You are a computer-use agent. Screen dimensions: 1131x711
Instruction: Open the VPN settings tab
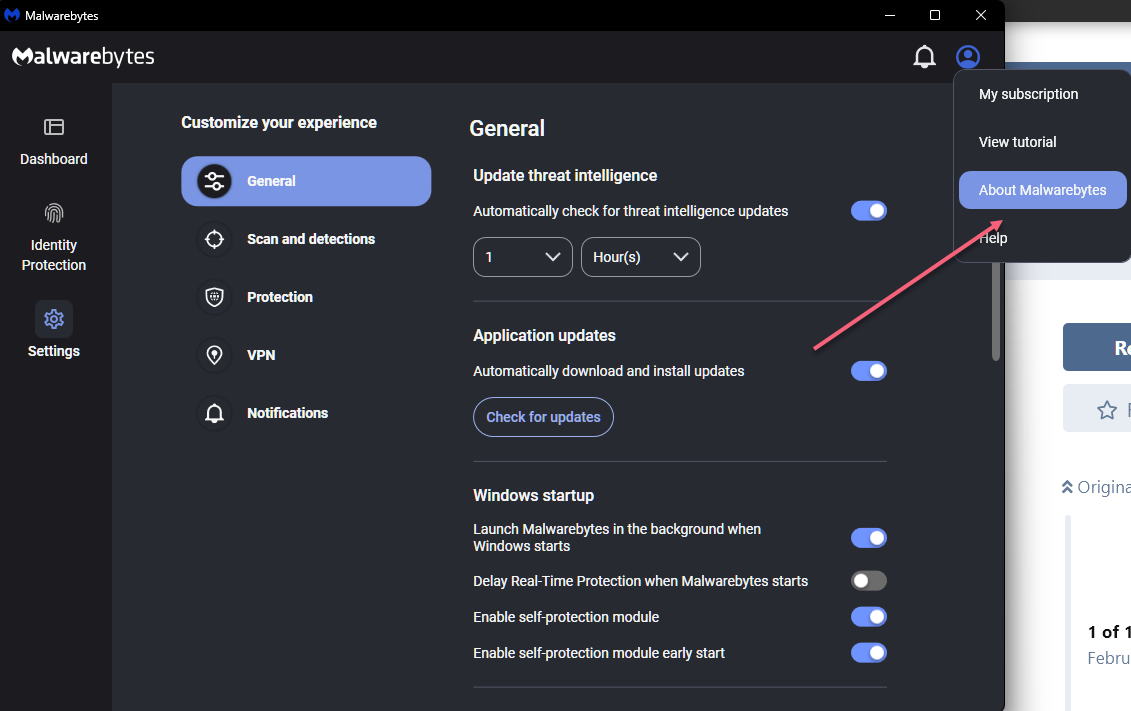[306, 355]
